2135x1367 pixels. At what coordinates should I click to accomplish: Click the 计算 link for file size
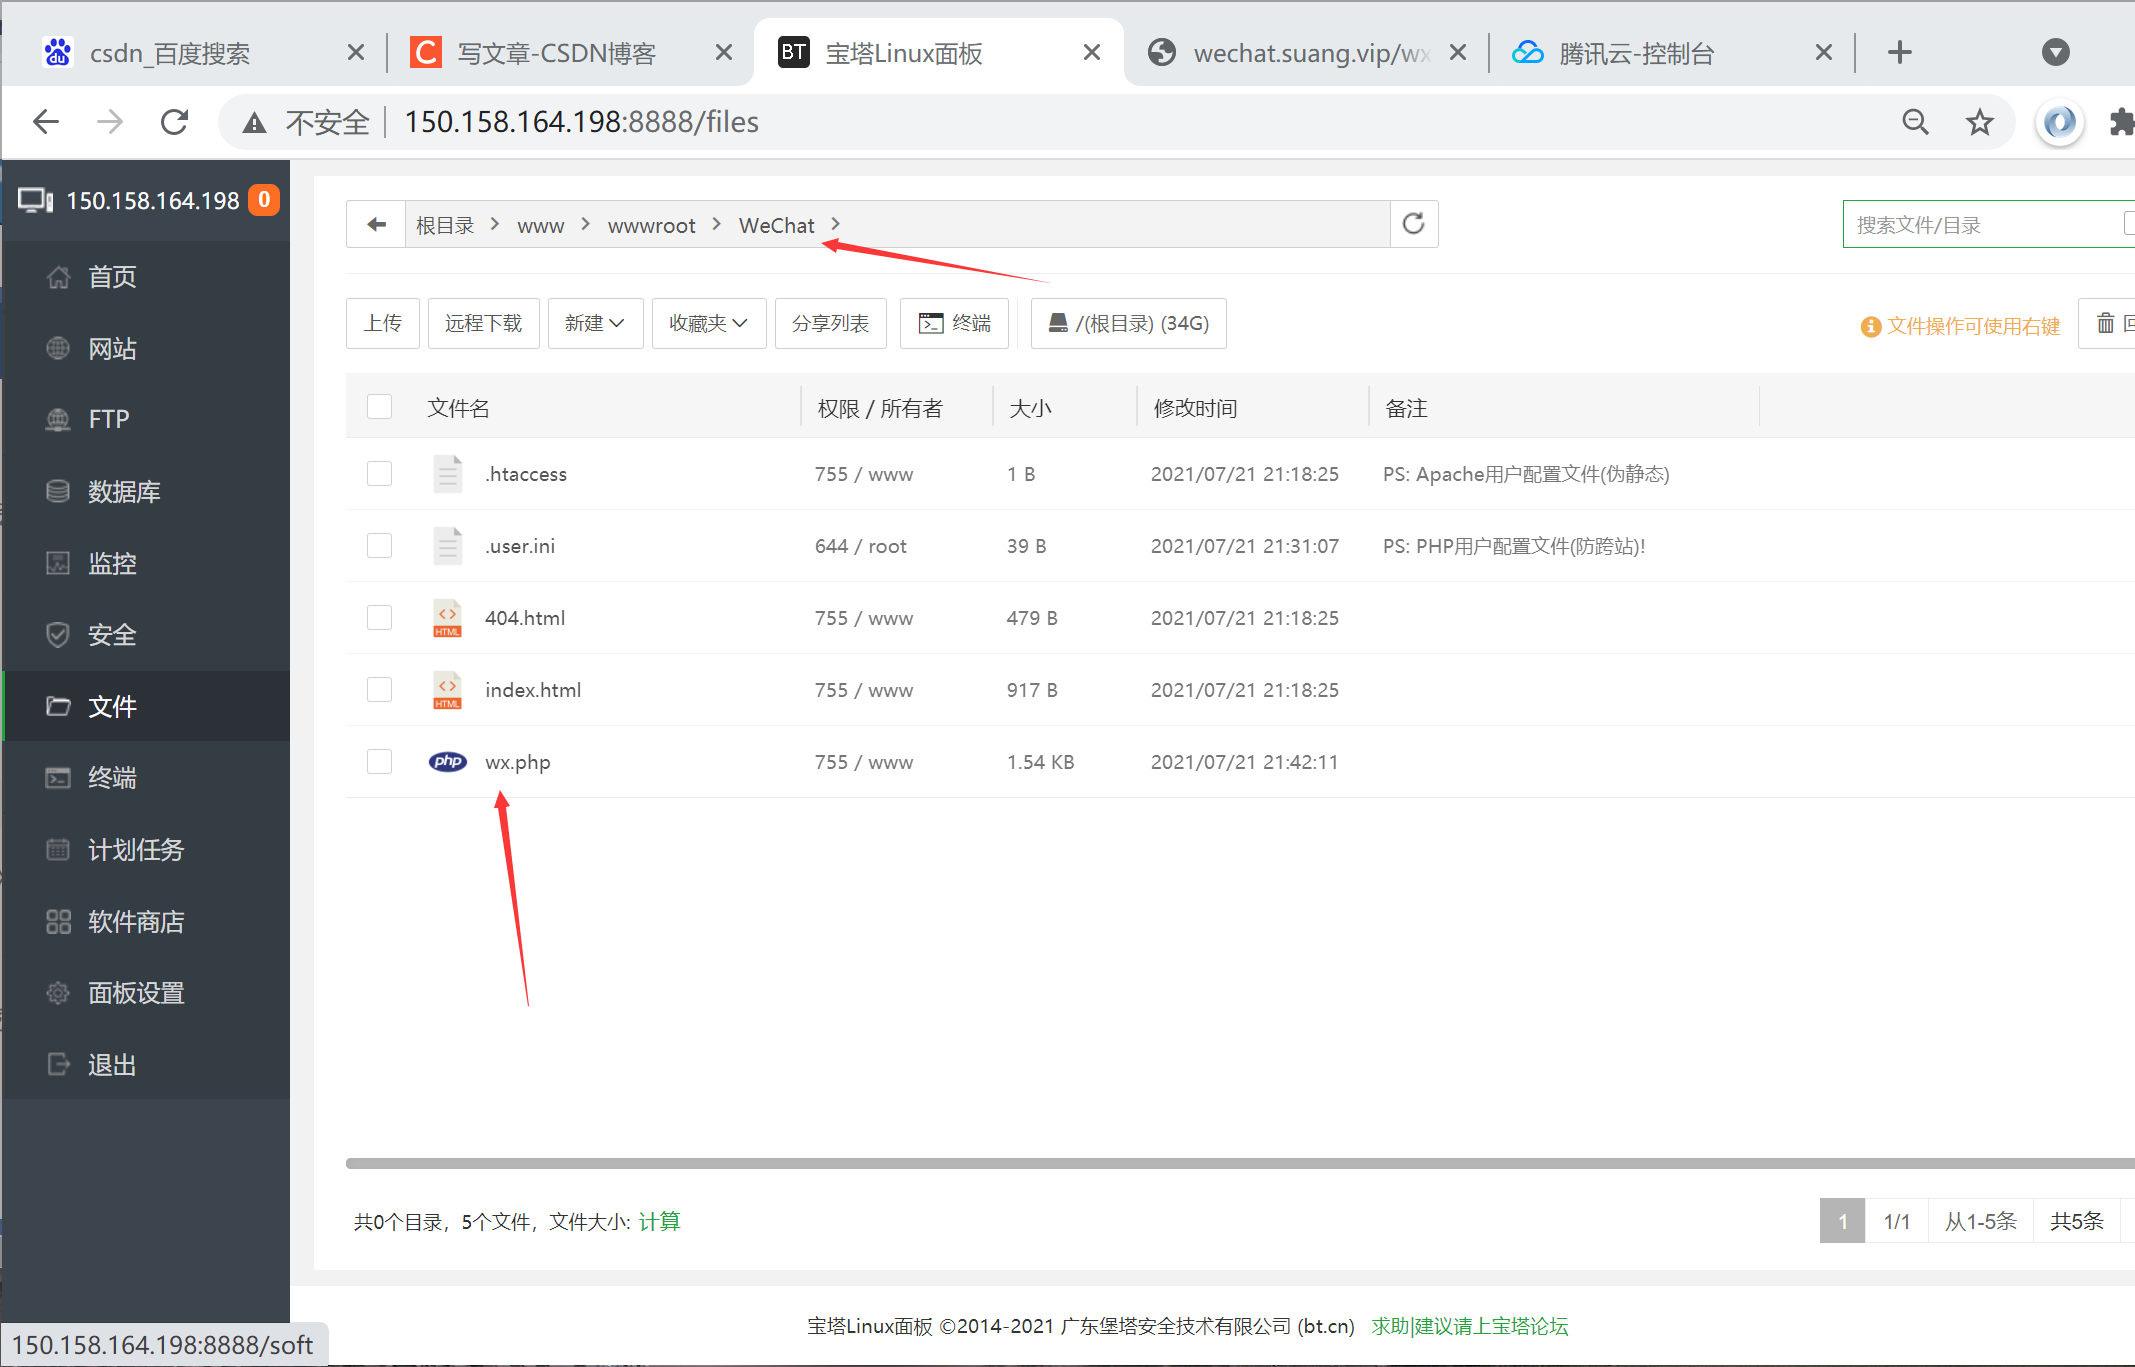point(659,1221)
